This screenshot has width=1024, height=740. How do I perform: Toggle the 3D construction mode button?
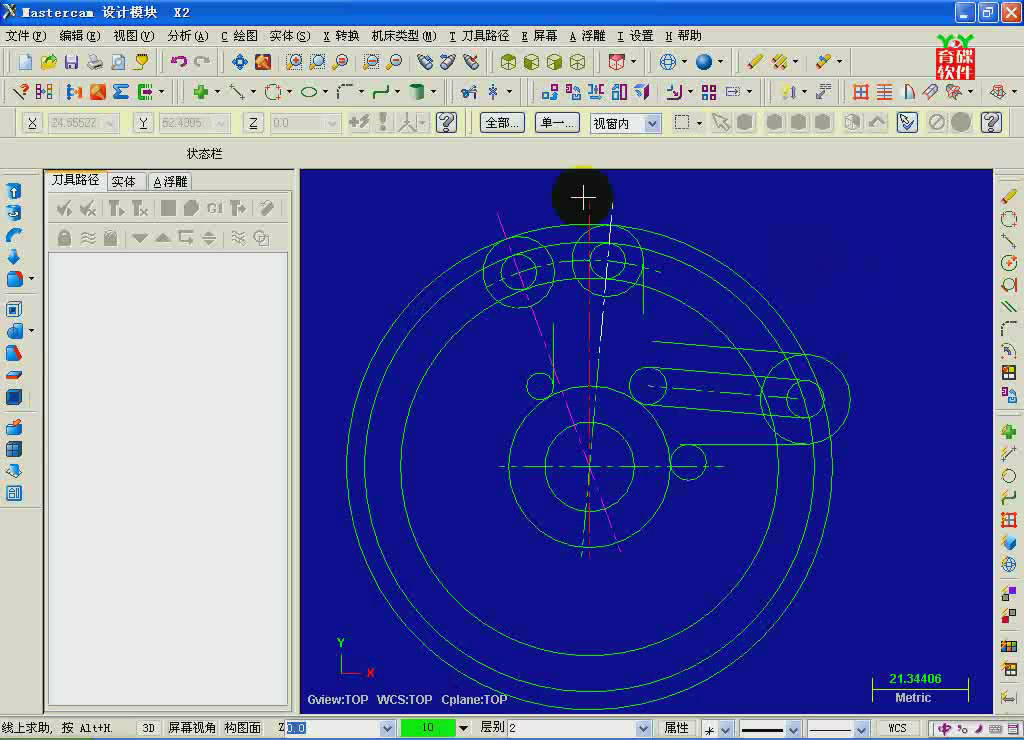tap(148, 728)
